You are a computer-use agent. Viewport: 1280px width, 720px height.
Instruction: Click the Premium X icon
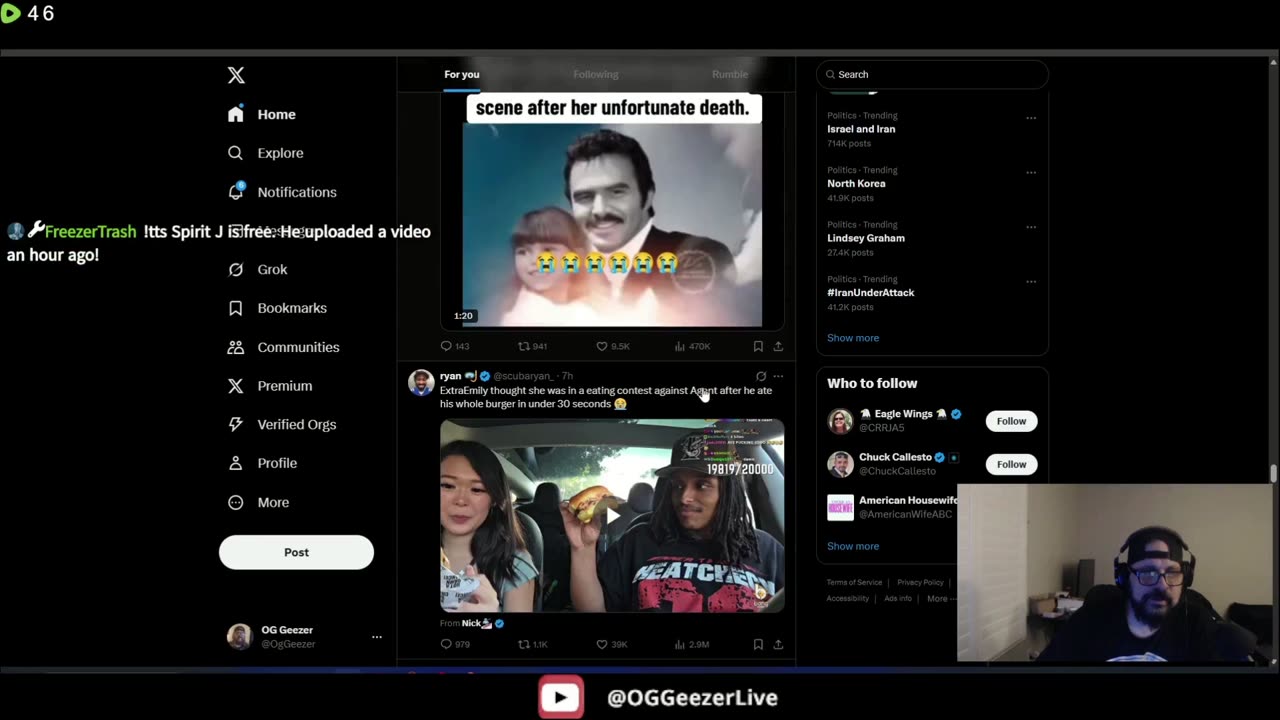pos(236,385)
